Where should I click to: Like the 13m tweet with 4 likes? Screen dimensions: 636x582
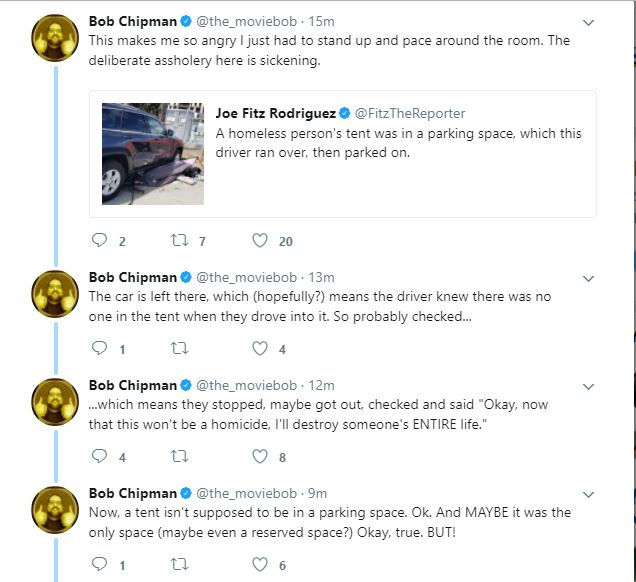pyautogui.click(x=260, y=348)
